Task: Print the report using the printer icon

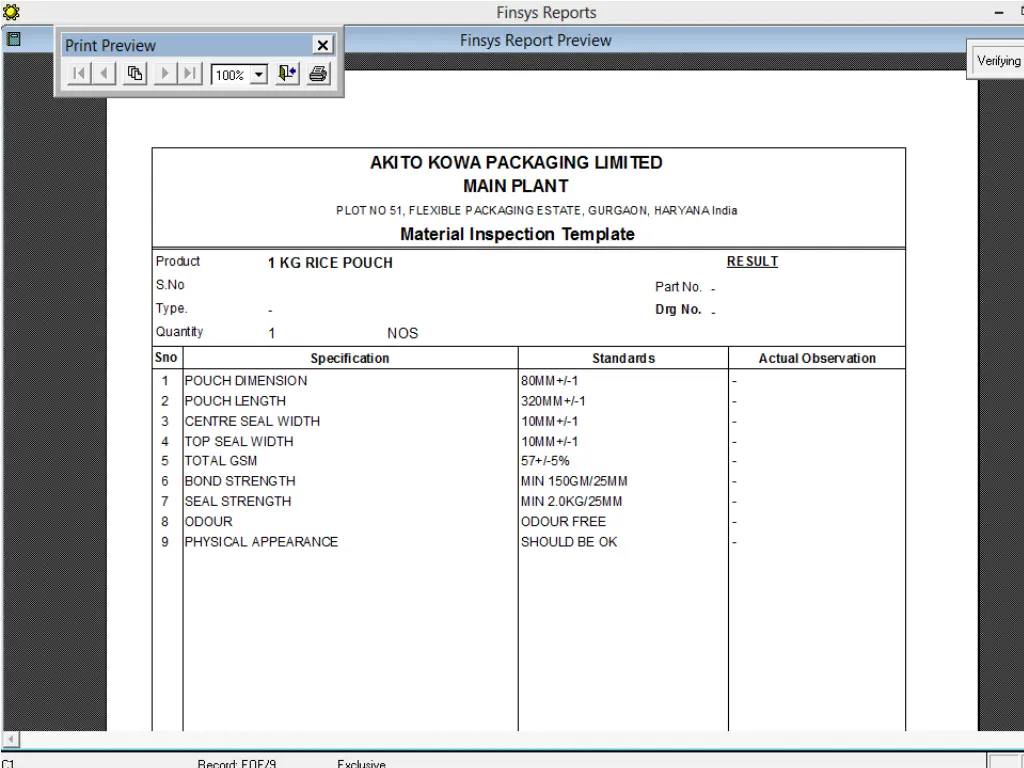Action: click(318, 74)
